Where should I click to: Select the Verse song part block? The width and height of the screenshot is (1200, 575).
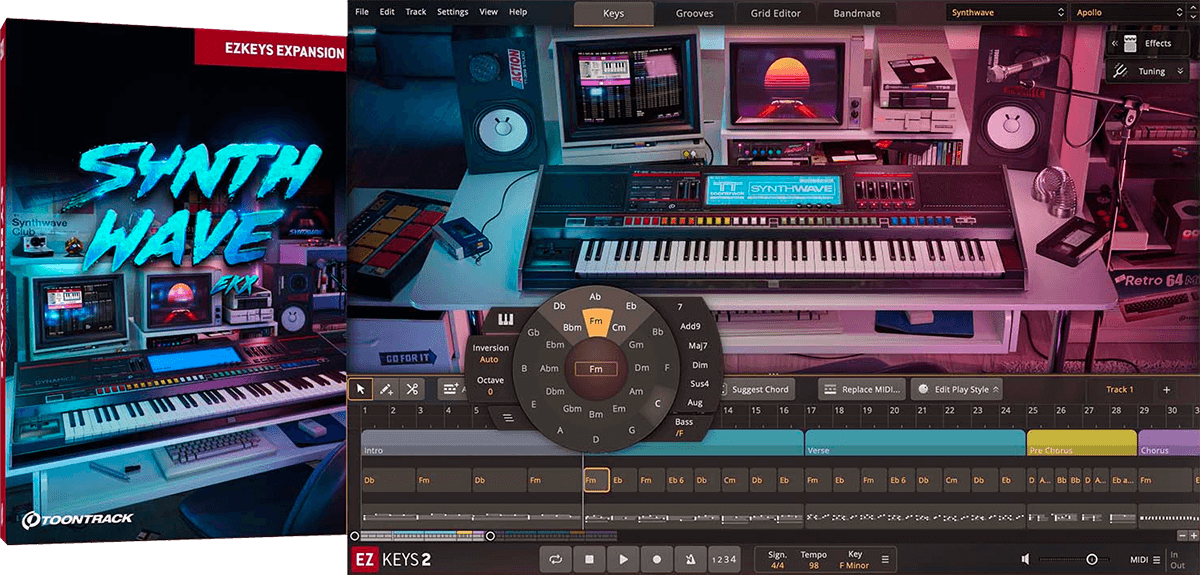(914, 445)
